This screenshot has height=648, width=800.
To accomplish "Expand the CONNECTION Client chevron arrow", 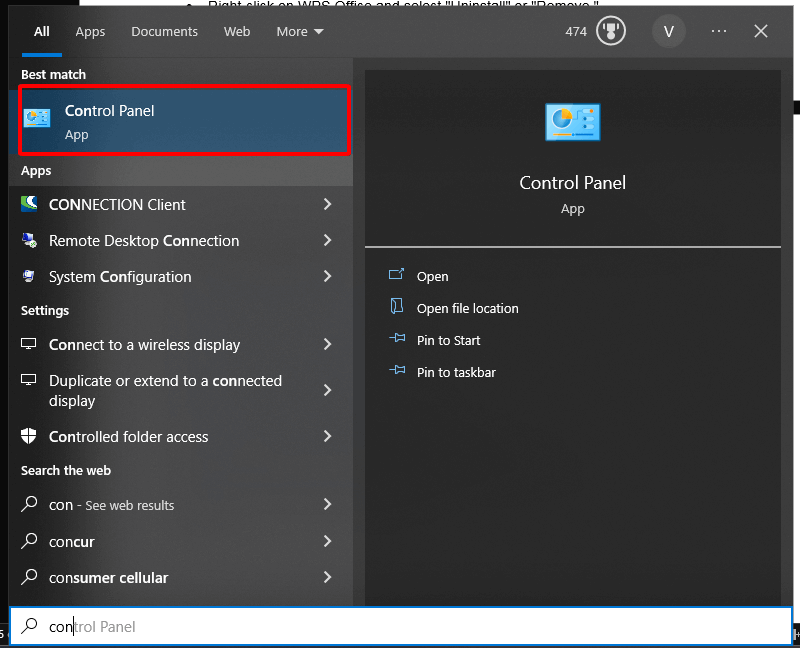I will (327, 204).
